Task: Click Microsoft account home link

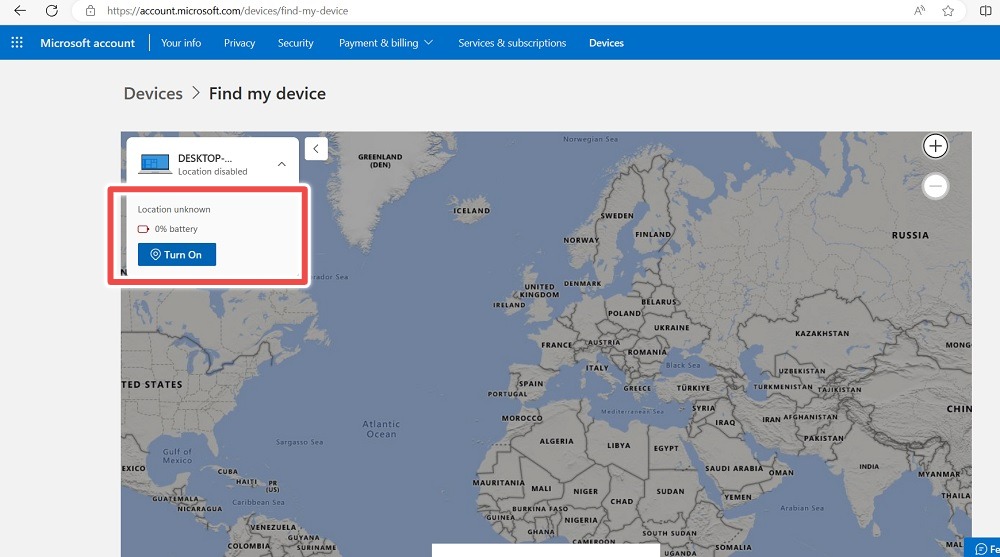Action: 87,43
